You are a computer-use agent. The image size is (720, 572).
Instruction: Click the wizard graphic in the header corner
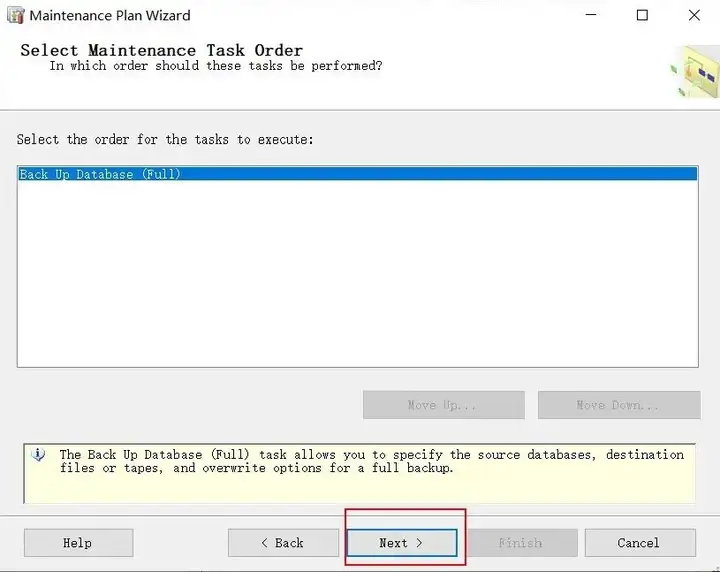click(x=696, y=73)
